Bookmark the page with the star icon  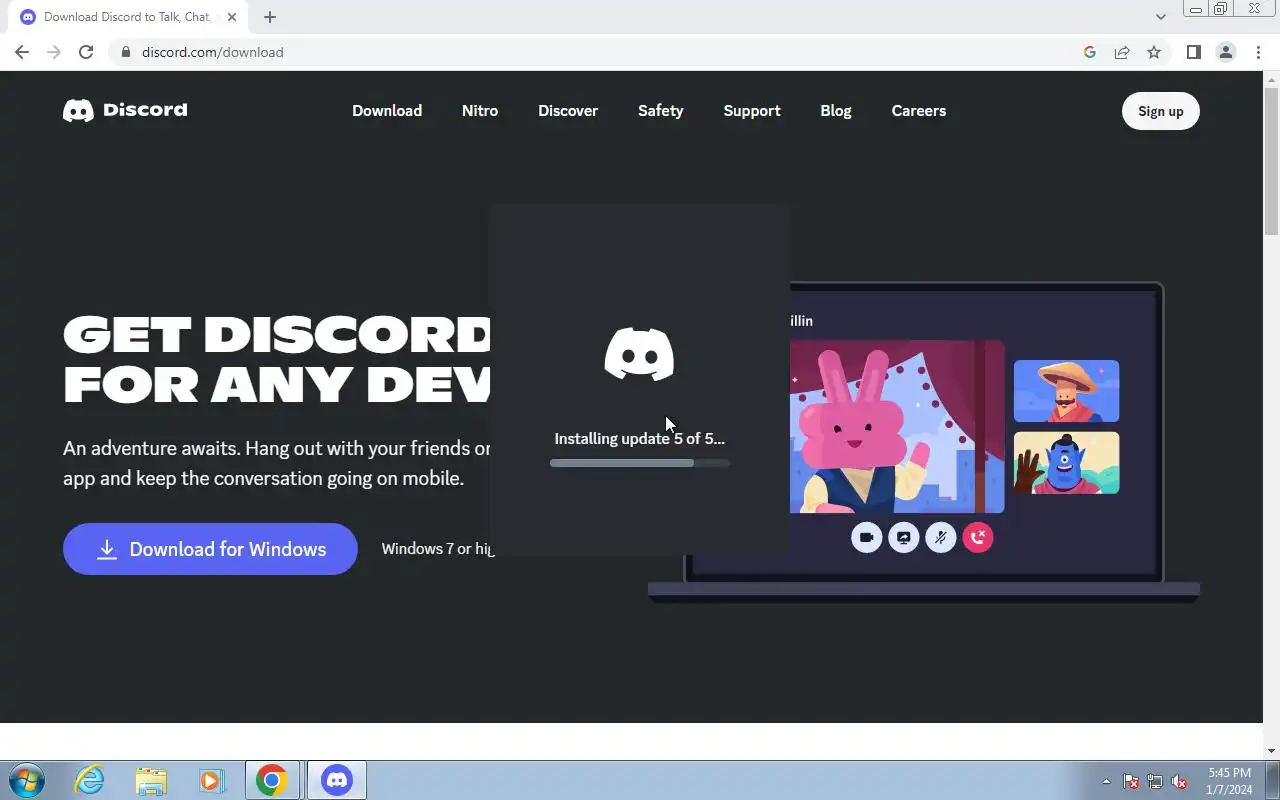(x=1154, y=52)
